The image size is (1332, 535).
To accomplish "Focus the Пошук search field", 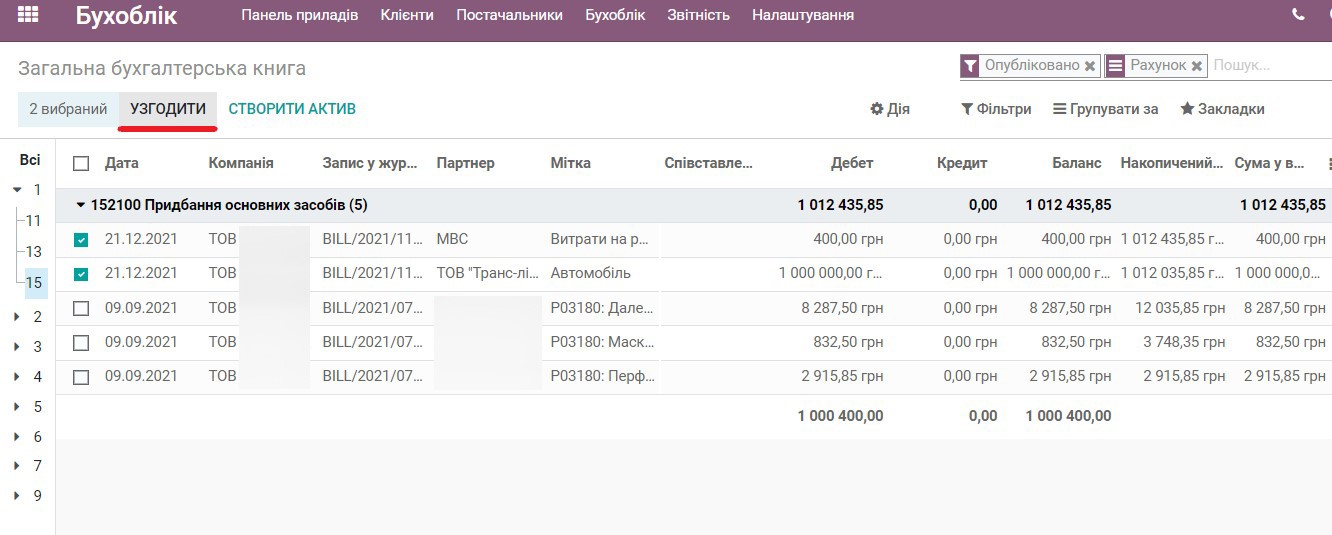I will (x=1270, y=66).
